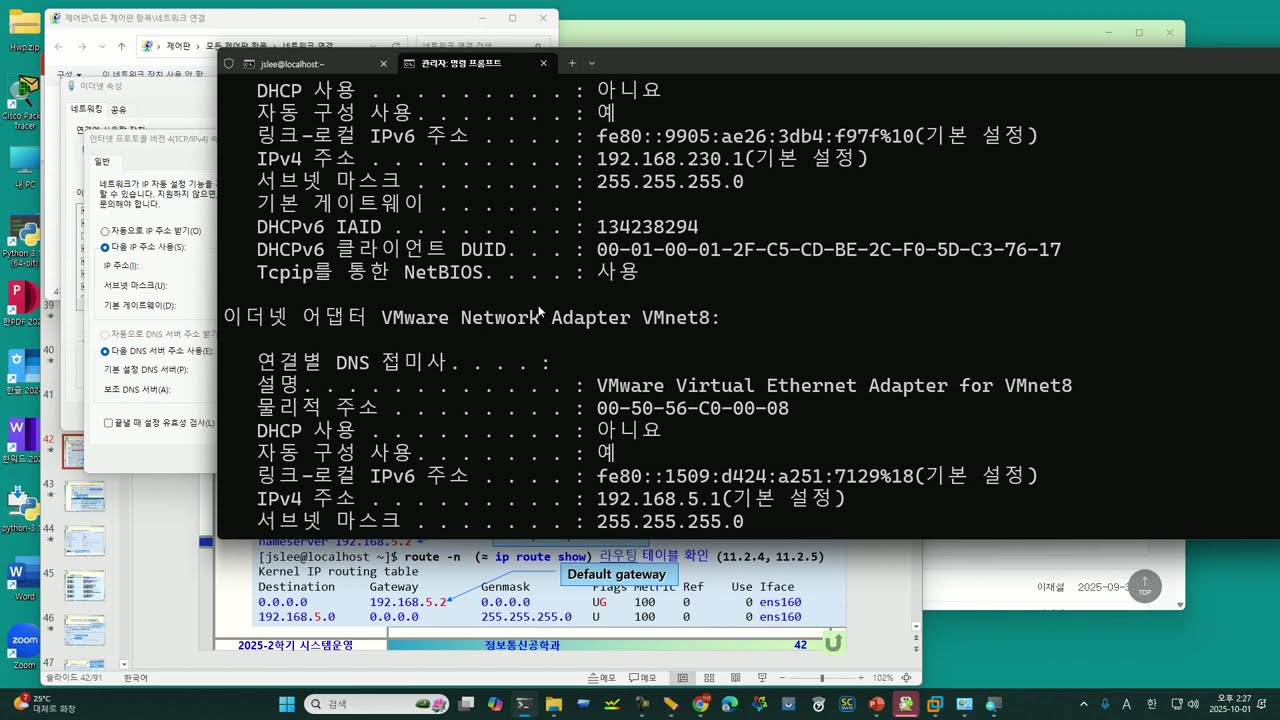
Task: Open the Word desktop shortcut
Action: tap(24, 578)
